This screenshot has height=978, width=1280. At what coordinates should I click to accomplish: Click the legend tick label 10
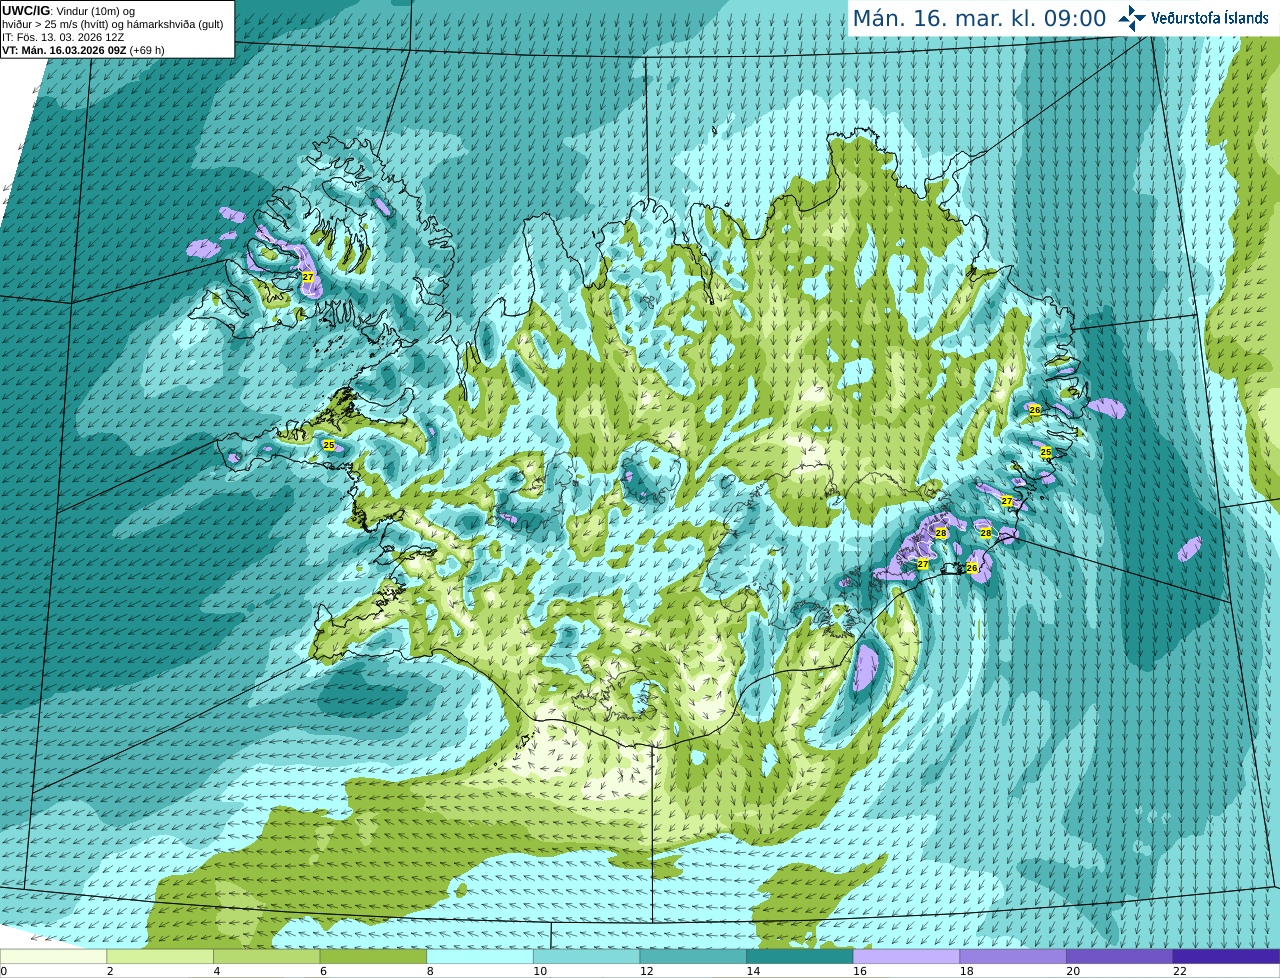(x=540, y=971)
